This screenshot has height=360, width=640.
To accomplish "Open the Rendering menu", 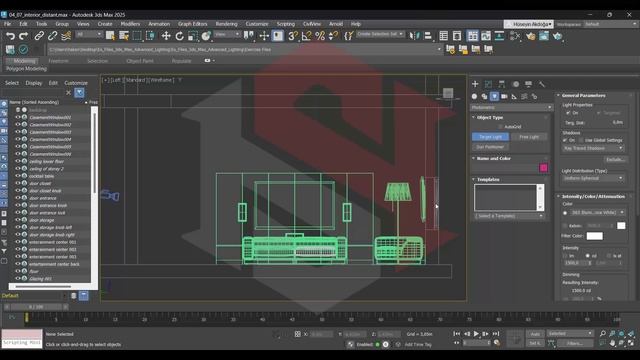I will tap(227, 24).
